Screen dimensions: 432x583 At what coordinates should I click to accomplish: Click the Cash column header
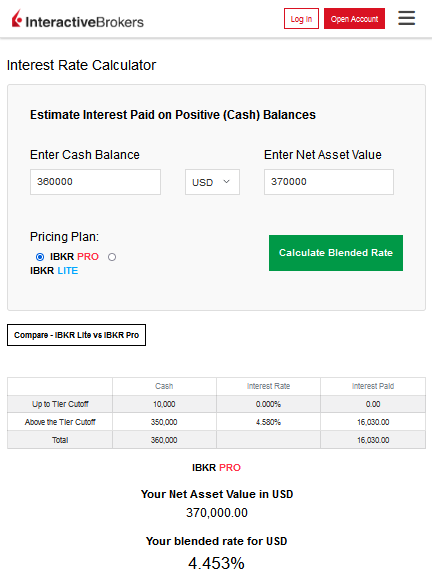(x=164, y=386)
